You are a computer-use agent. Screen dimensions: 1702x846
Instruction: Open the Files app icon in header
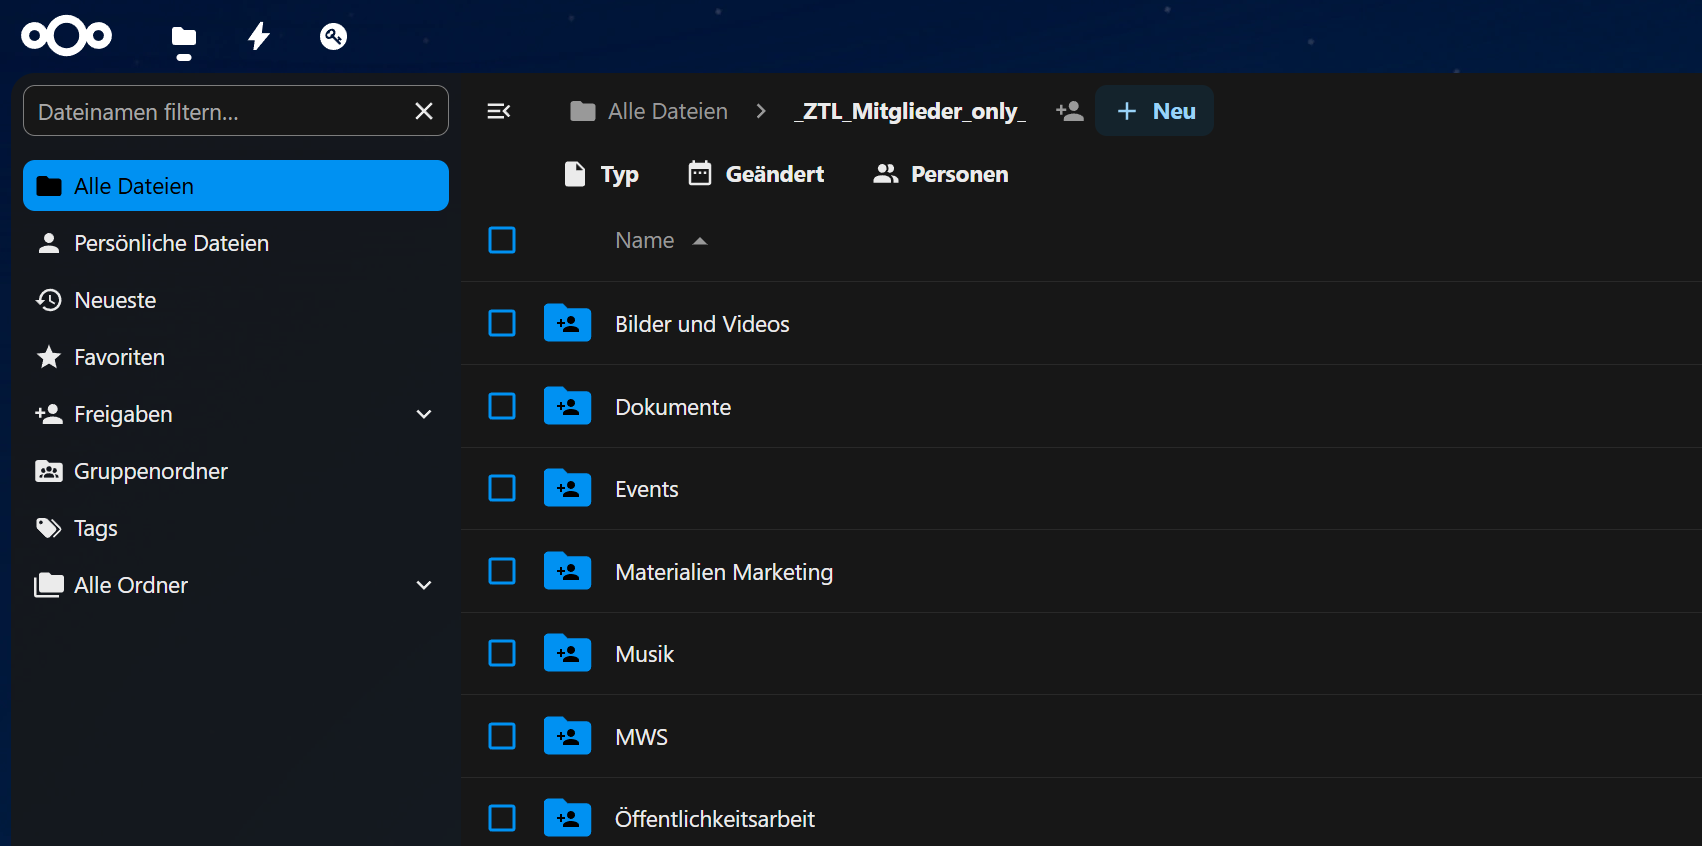184,38
